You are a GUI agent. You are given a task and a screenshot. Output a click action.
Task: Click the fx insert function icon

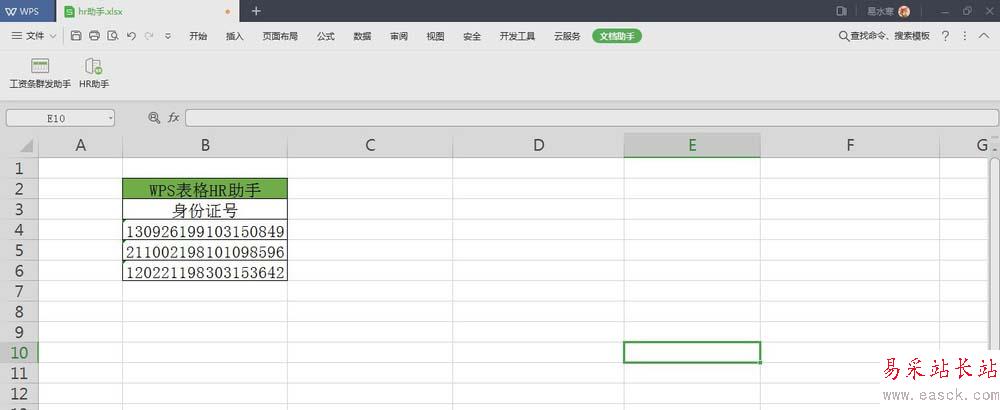coord(173,118)
